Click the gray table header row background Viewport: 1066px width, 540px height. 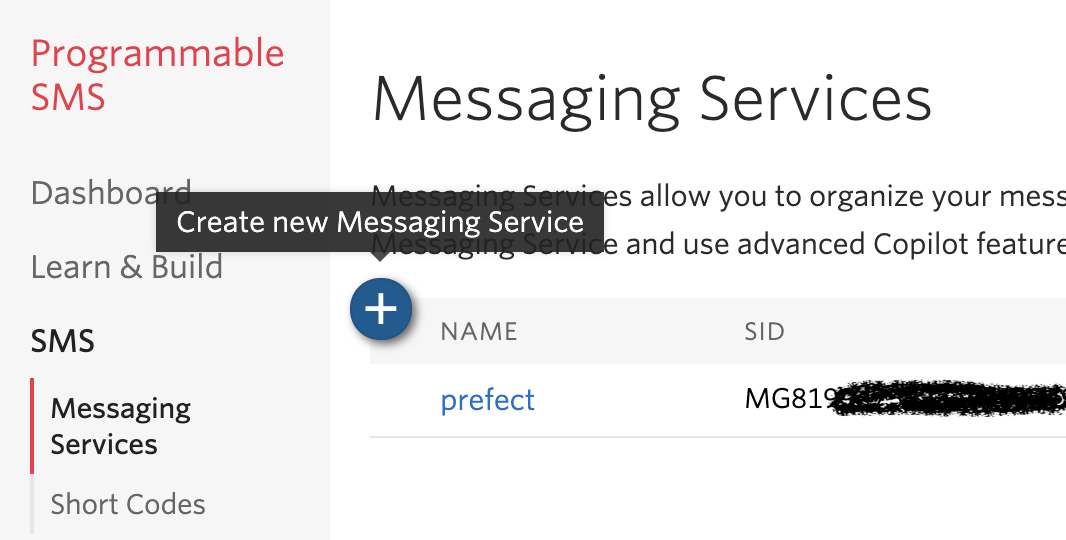click(900, 331)
